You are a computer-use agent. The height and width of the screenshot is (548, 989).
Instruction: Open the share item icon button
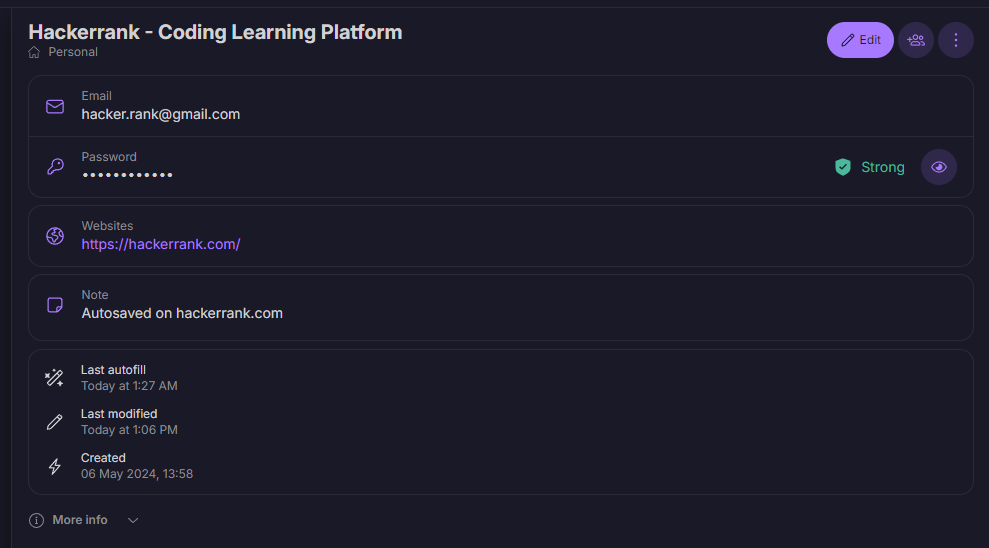(x=916, y=40)
